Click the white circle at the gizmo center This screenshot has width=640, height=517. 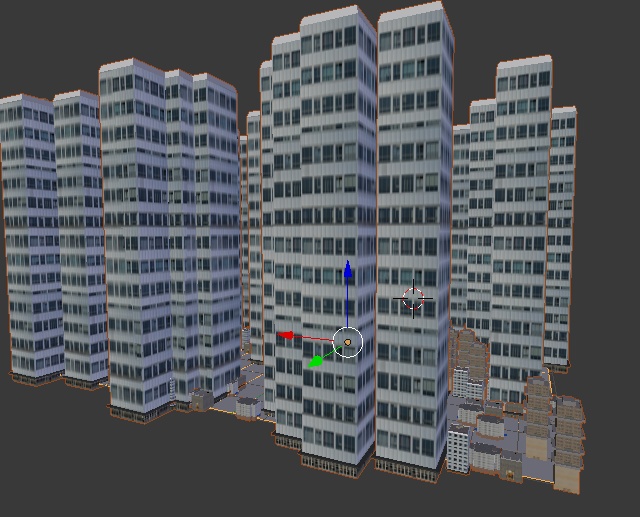(x=348, y=342)
